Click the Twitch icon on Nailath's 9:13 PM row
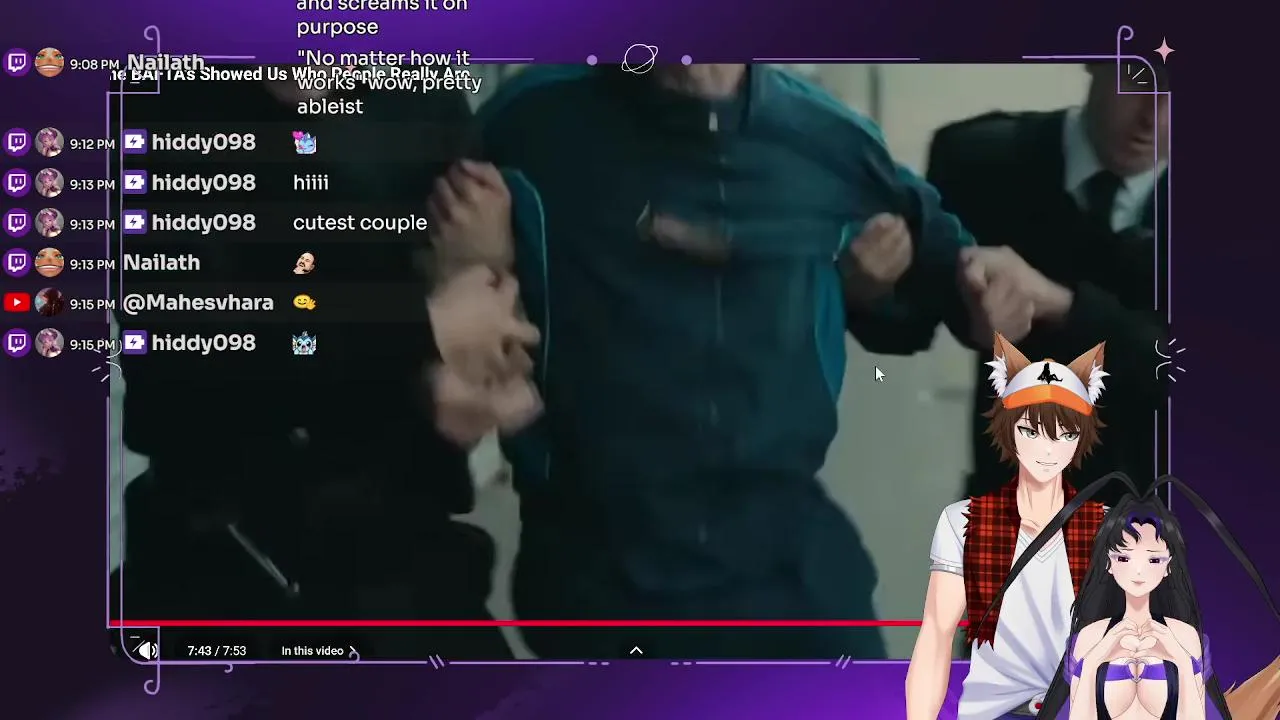The image size is (1280, 720). tap(17, 263)
